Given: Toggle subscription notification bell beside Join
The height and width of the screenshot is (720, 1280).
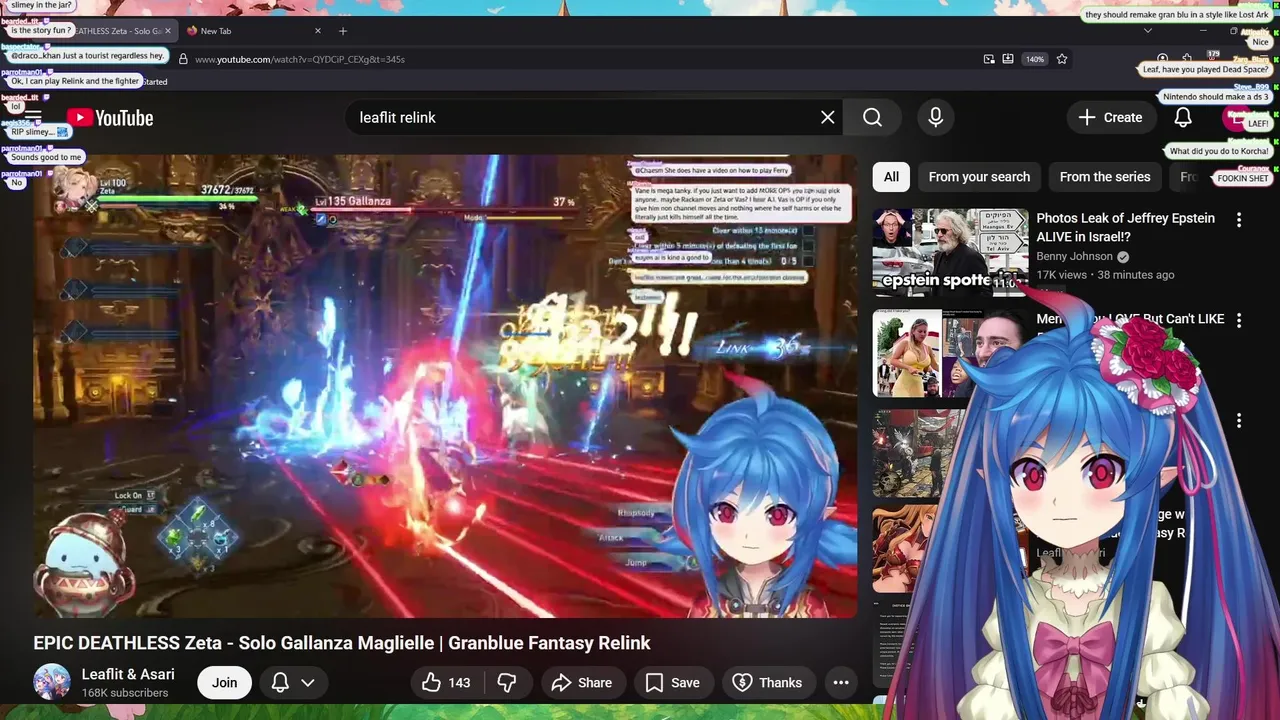Looking at the screenshot, I should [281, 682].
